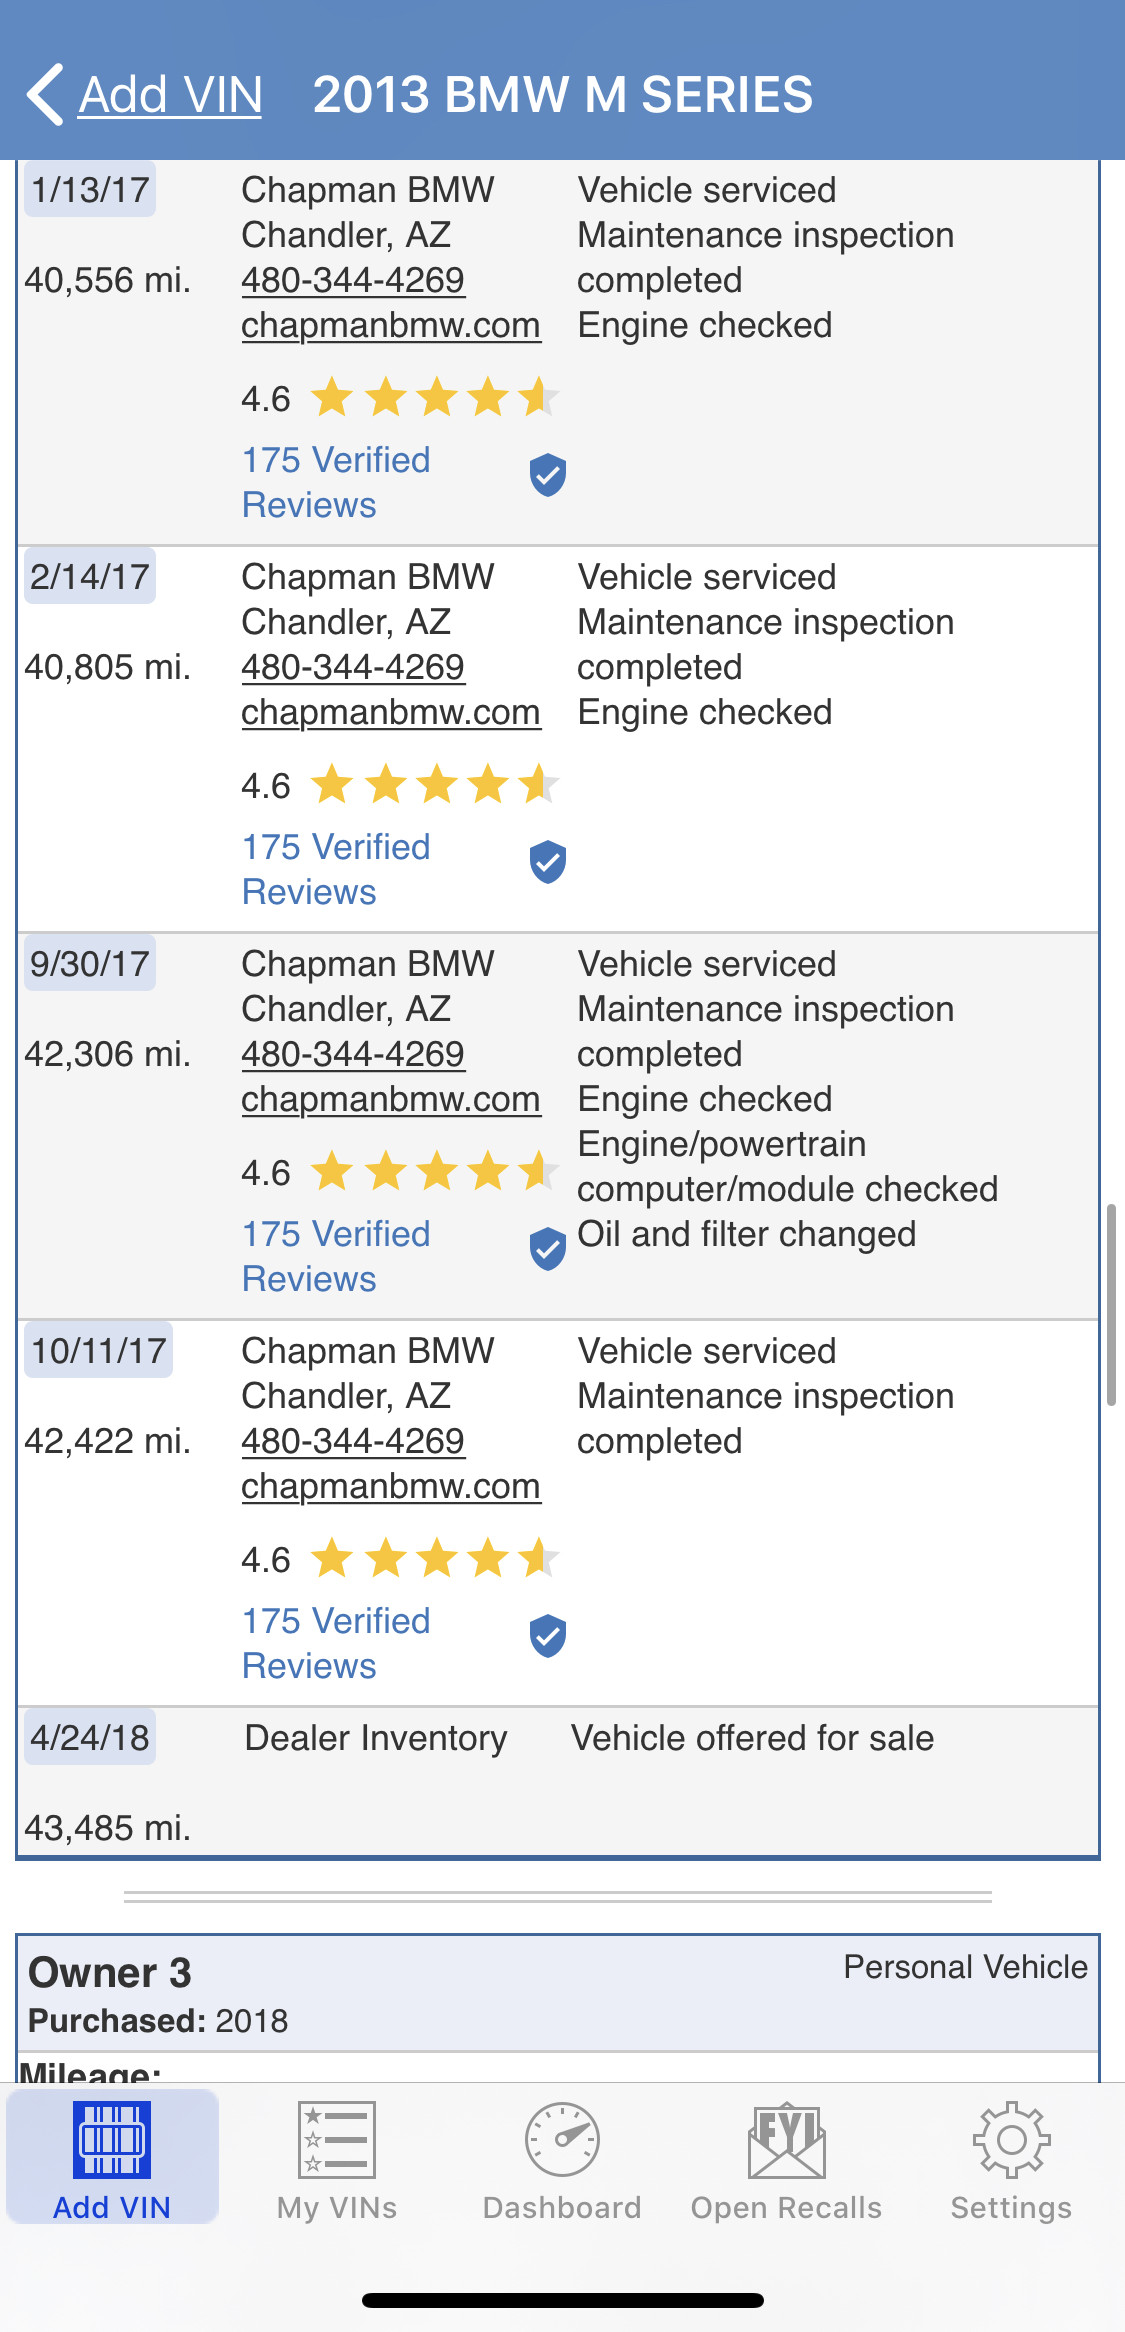Click the star rating in 1/13/17 record

434,398
